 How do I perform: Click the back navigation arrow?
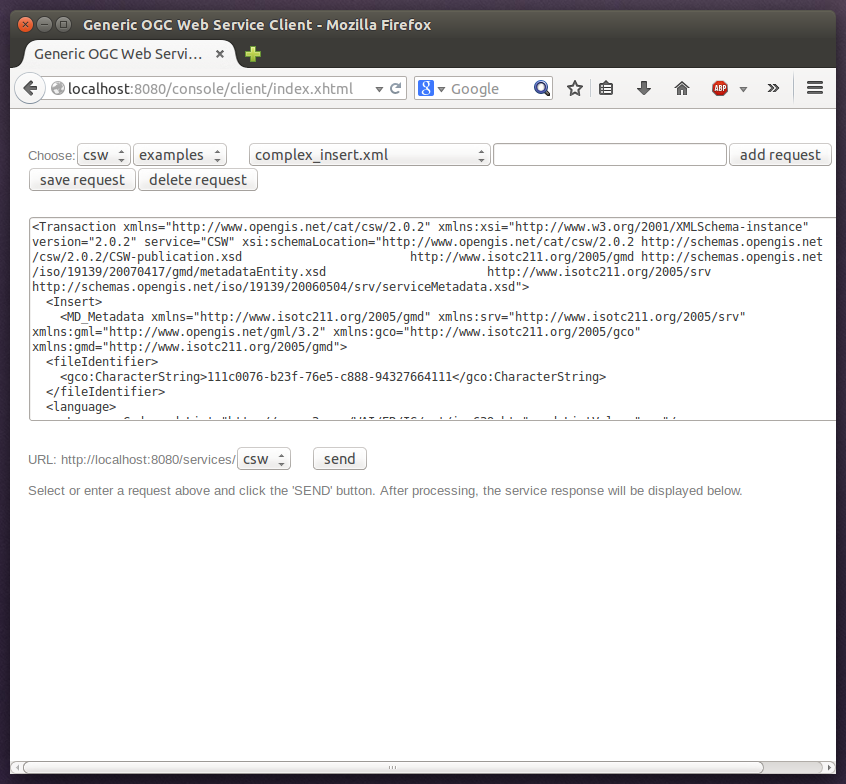[x=29, y=88]
